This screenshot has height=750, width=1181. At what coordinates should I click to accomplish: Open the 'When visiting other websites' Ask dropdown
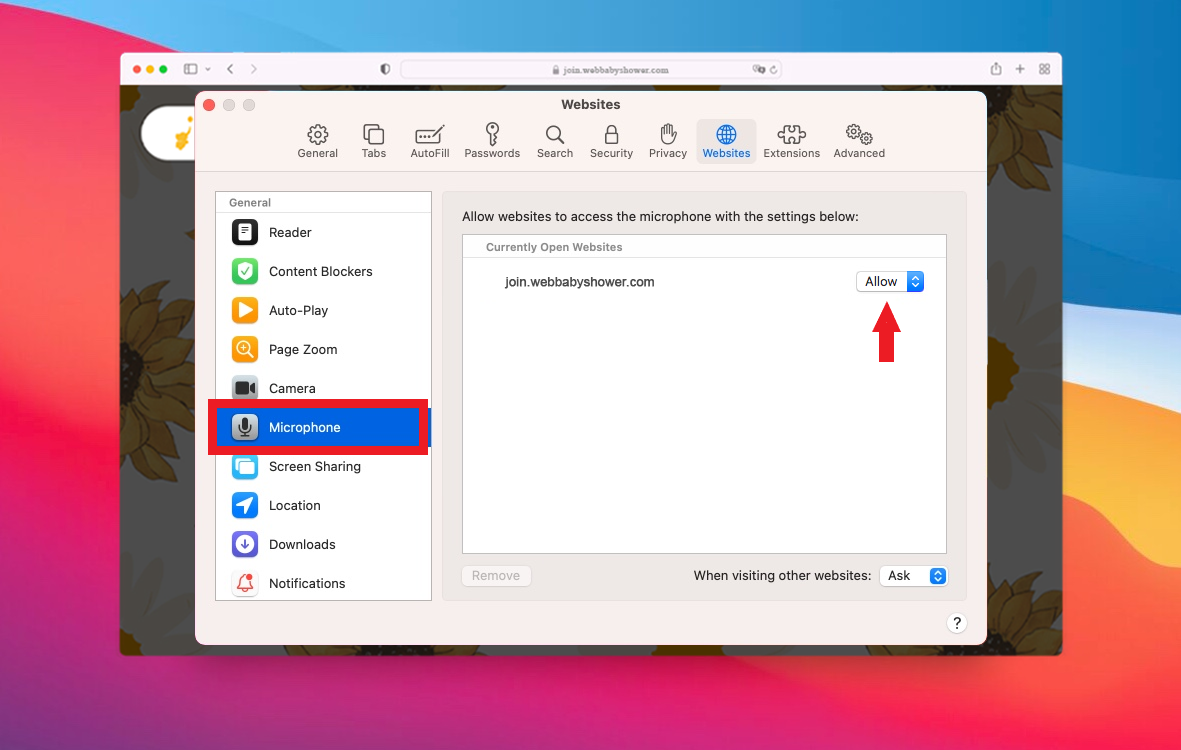click(x=913, y=576)
